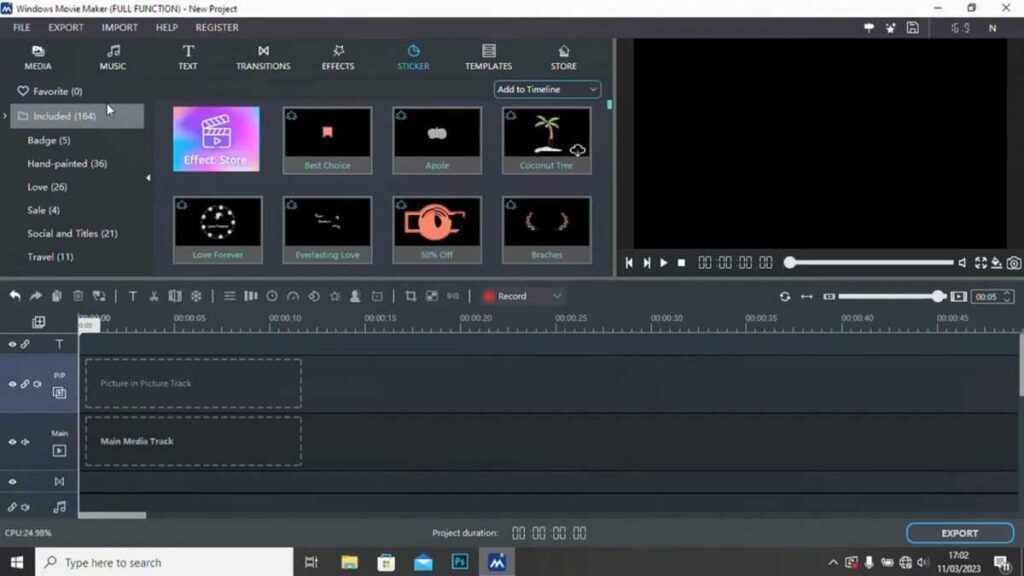Open the MEDIA library tab

click(38, 57)
